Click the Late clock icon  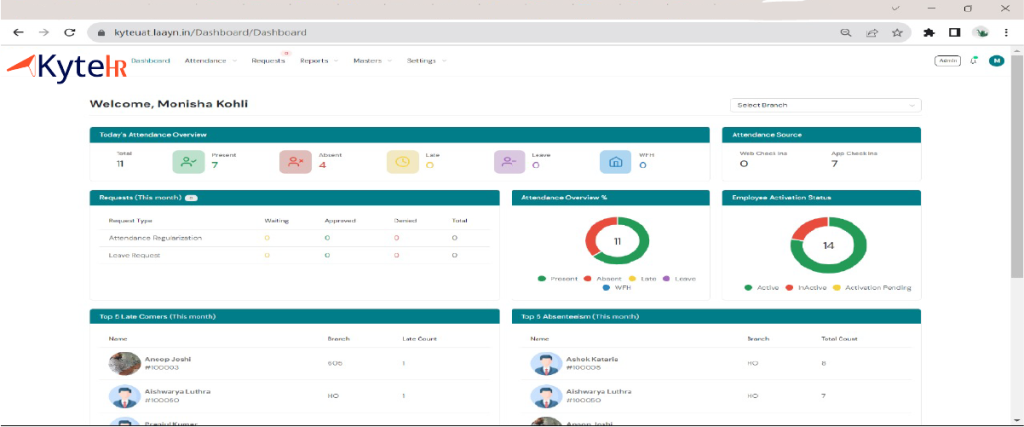tap(402, 161)
